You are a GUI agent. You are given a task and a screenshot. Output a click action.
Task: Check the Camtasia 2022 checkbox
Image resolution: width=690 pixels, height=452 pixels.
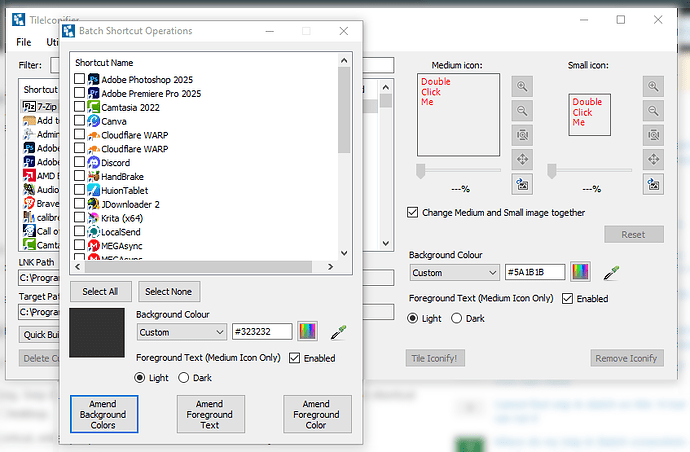coord(79,107)
